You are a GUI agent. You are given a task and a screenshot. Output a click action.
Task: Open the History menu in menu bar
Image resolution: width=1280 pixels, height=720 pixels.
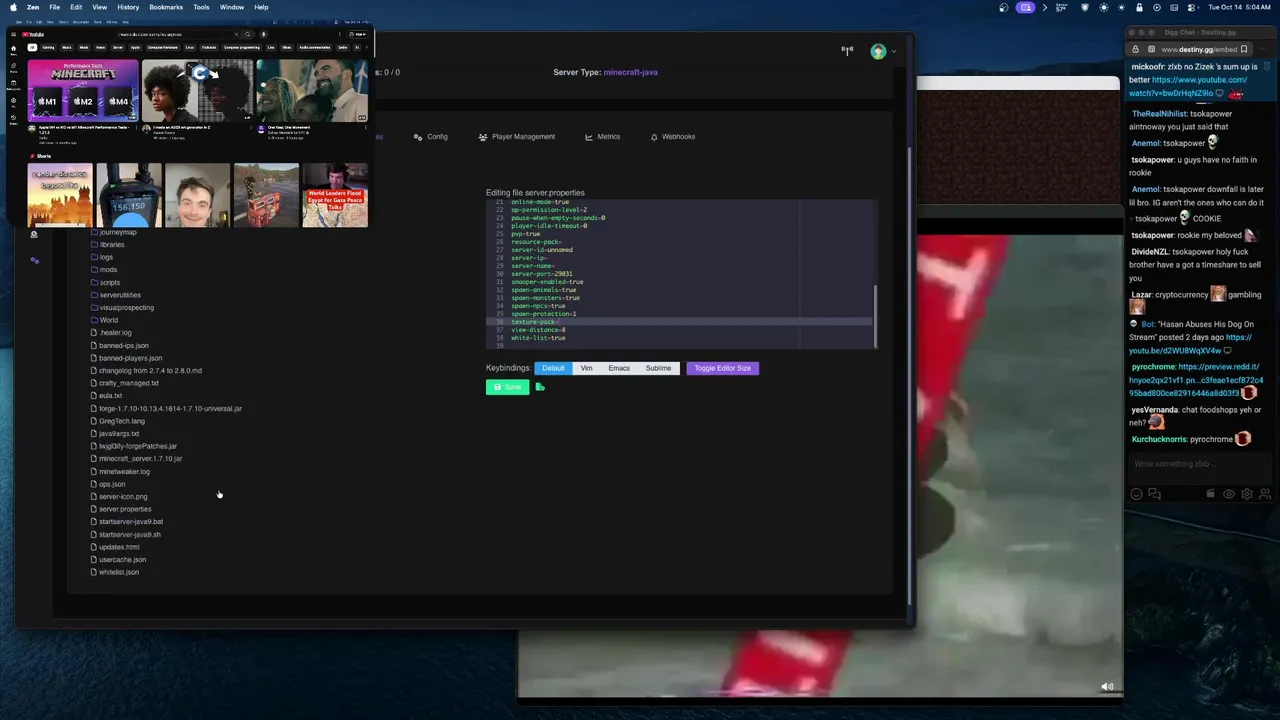[128, 7]
